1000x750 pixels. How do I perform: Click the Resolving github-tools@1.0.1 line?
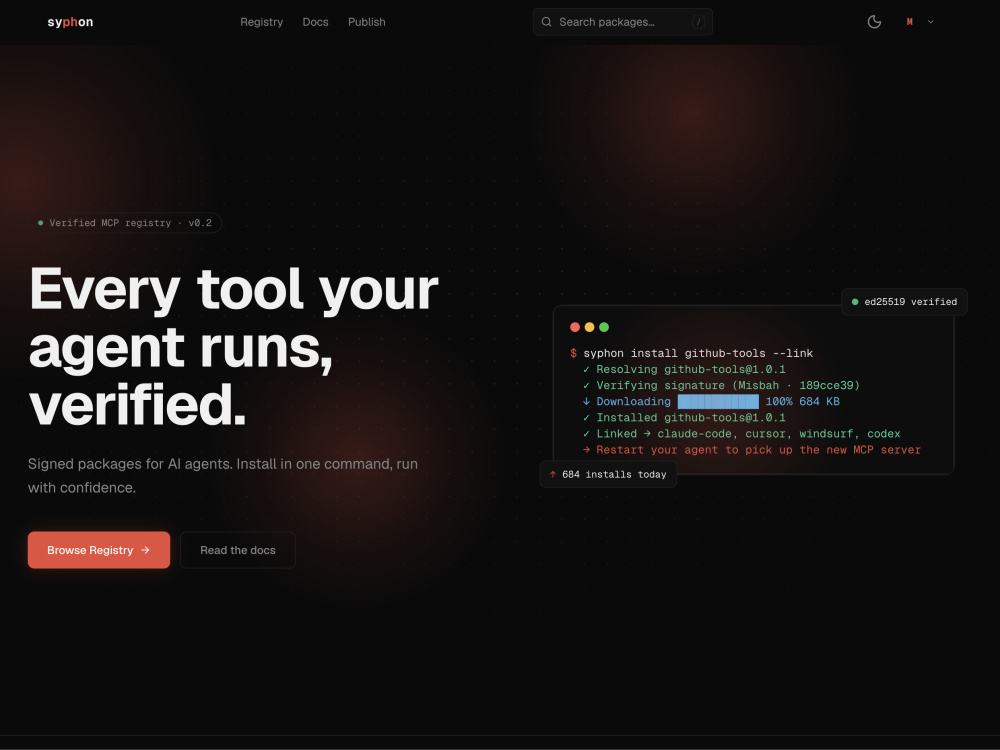pos(684,369)
